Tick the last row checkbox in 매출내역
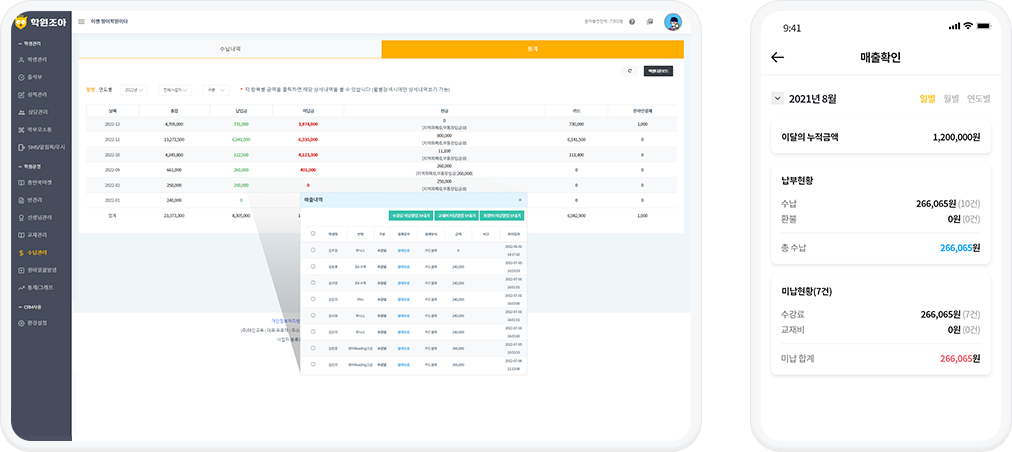Screen dimensions: 1012x452 (313, 365)
